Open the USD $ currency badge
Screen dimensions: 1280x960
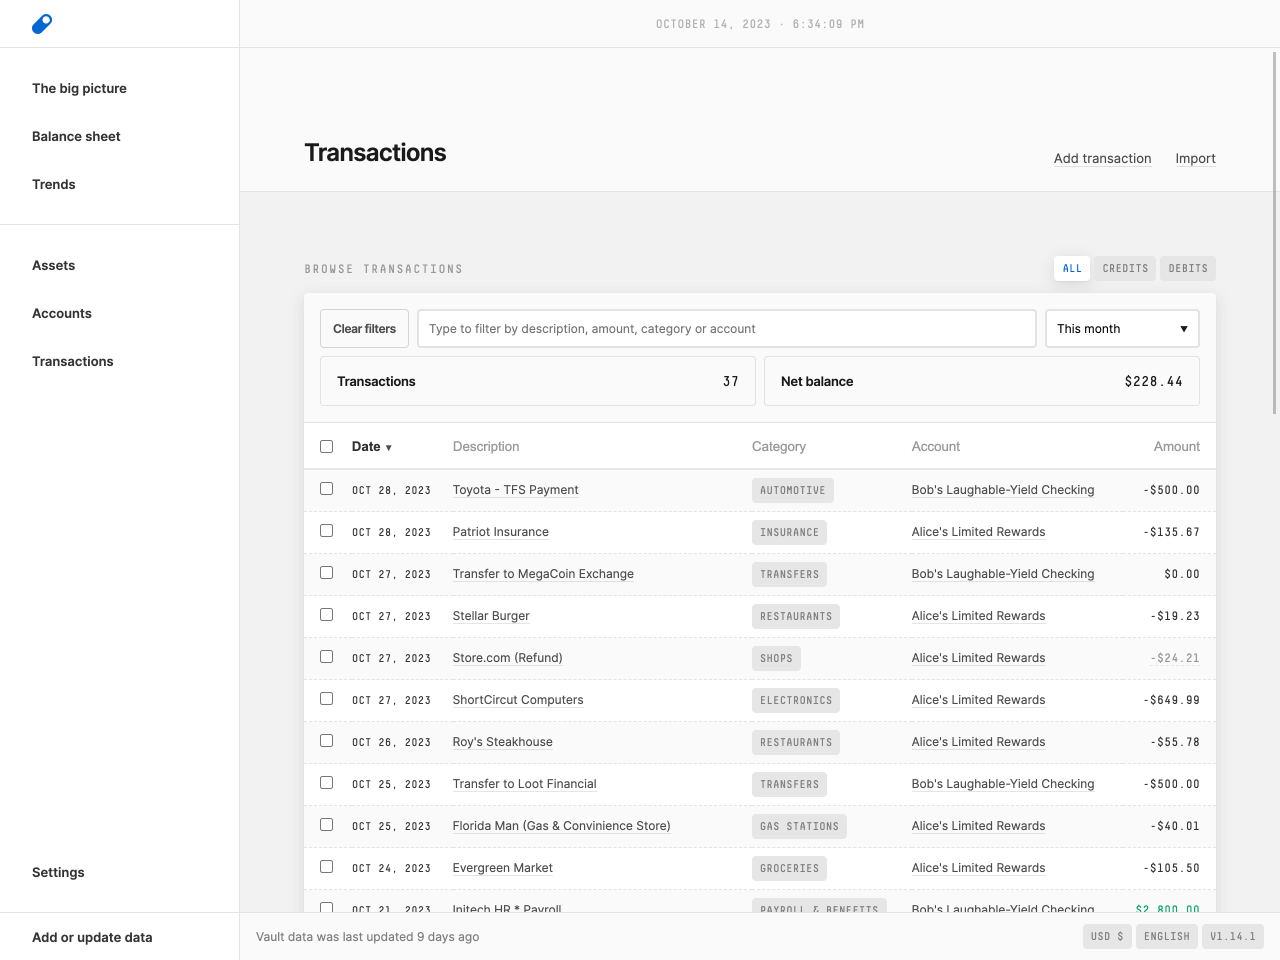pos(1107,937)
